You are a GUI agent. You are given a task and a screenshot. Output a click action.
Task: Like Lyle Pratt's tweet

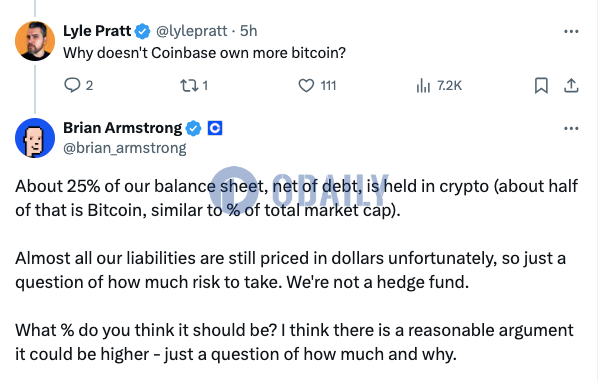pos(317,85)
